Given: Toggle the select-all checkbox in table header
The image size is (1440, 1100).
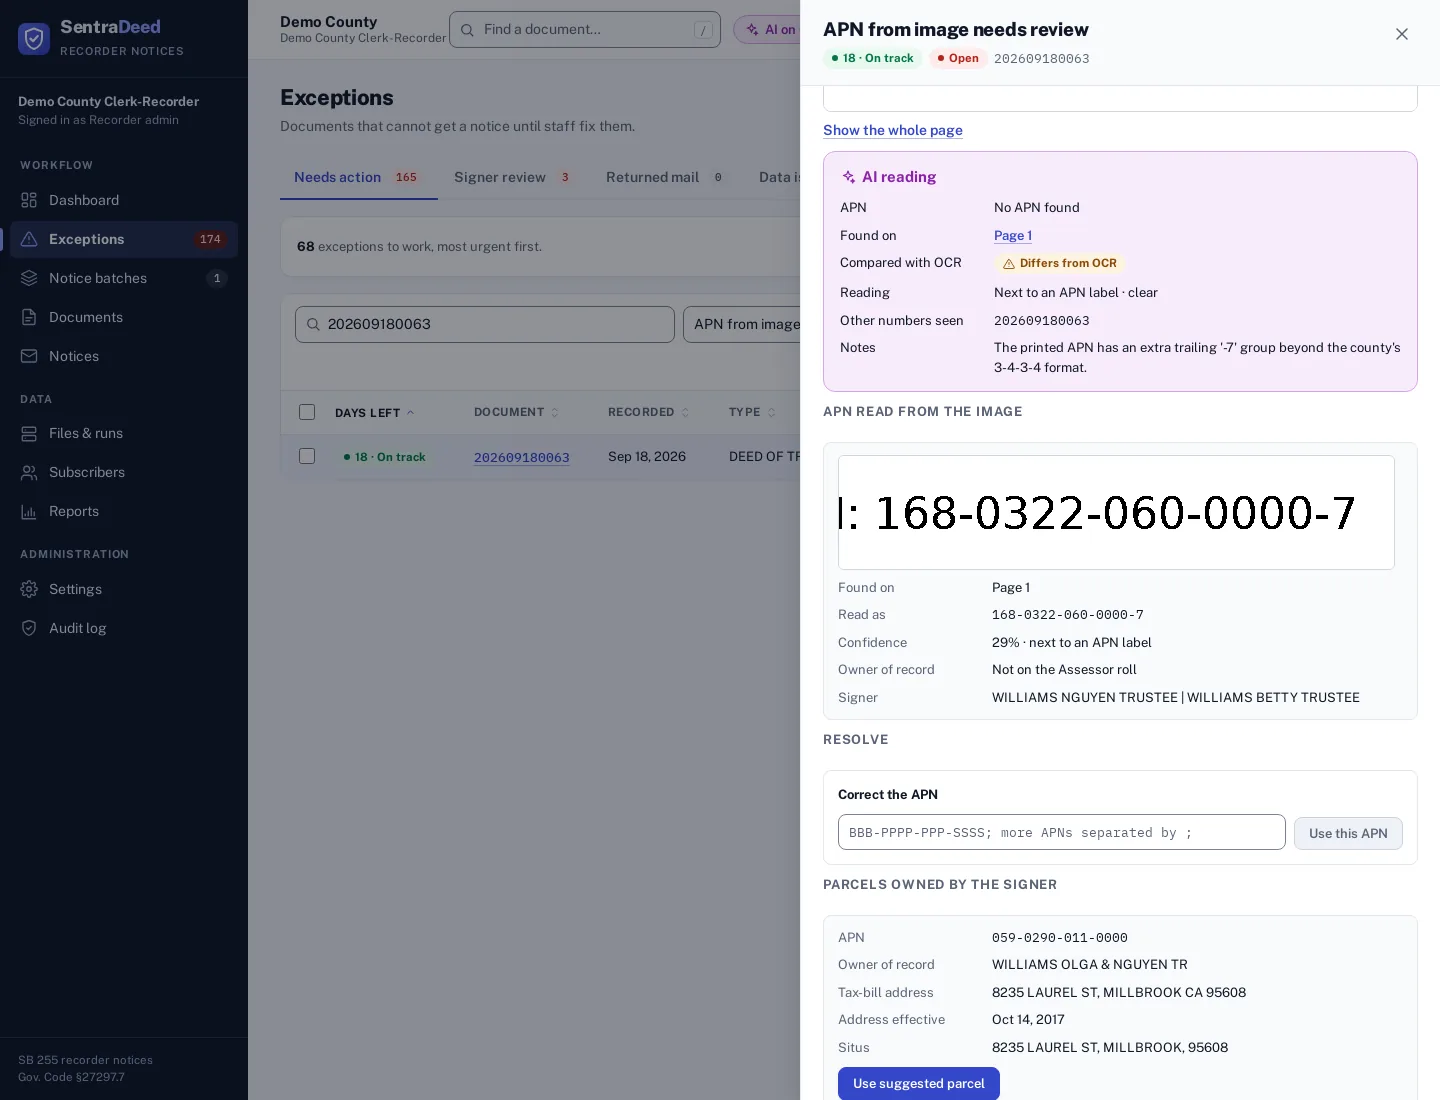Looking at the screenshot, I should (307, 412).
